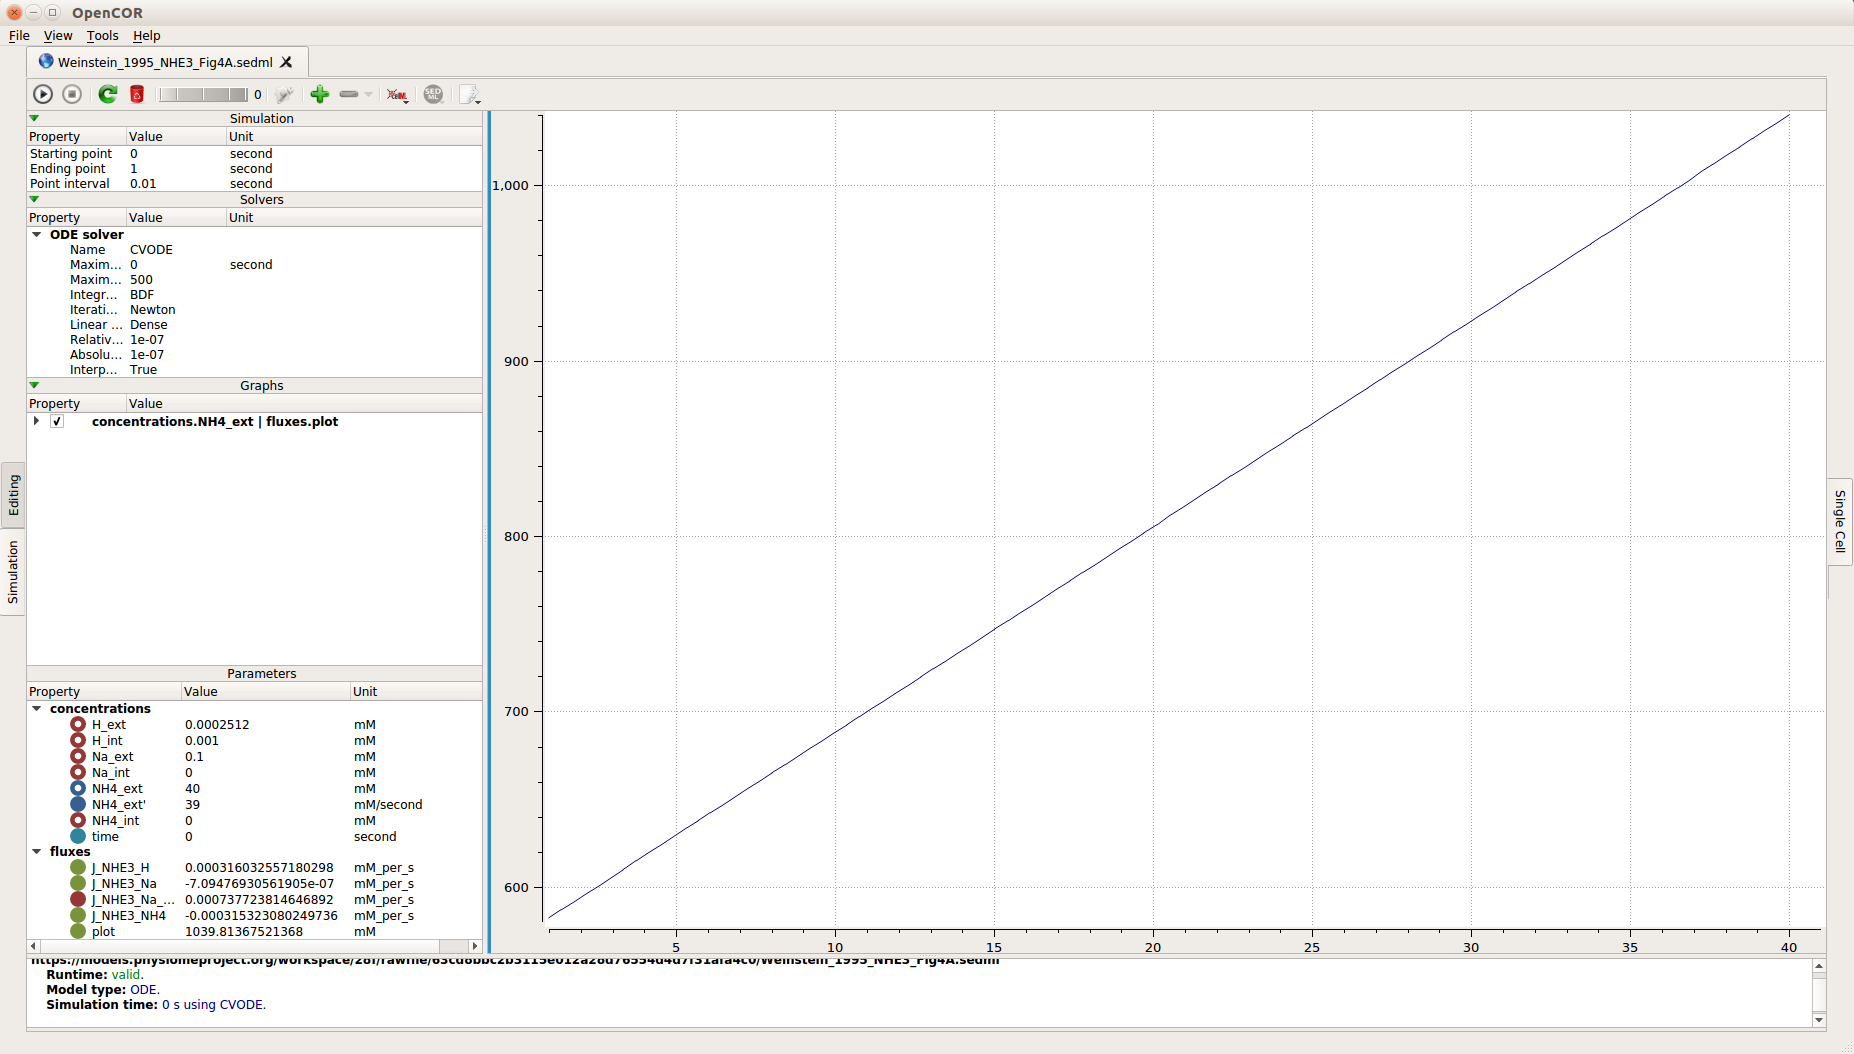Collapse the concentrations parameter group
Image resolution: width=1854 pixels, height=1054 pixels.
(37, 709)
